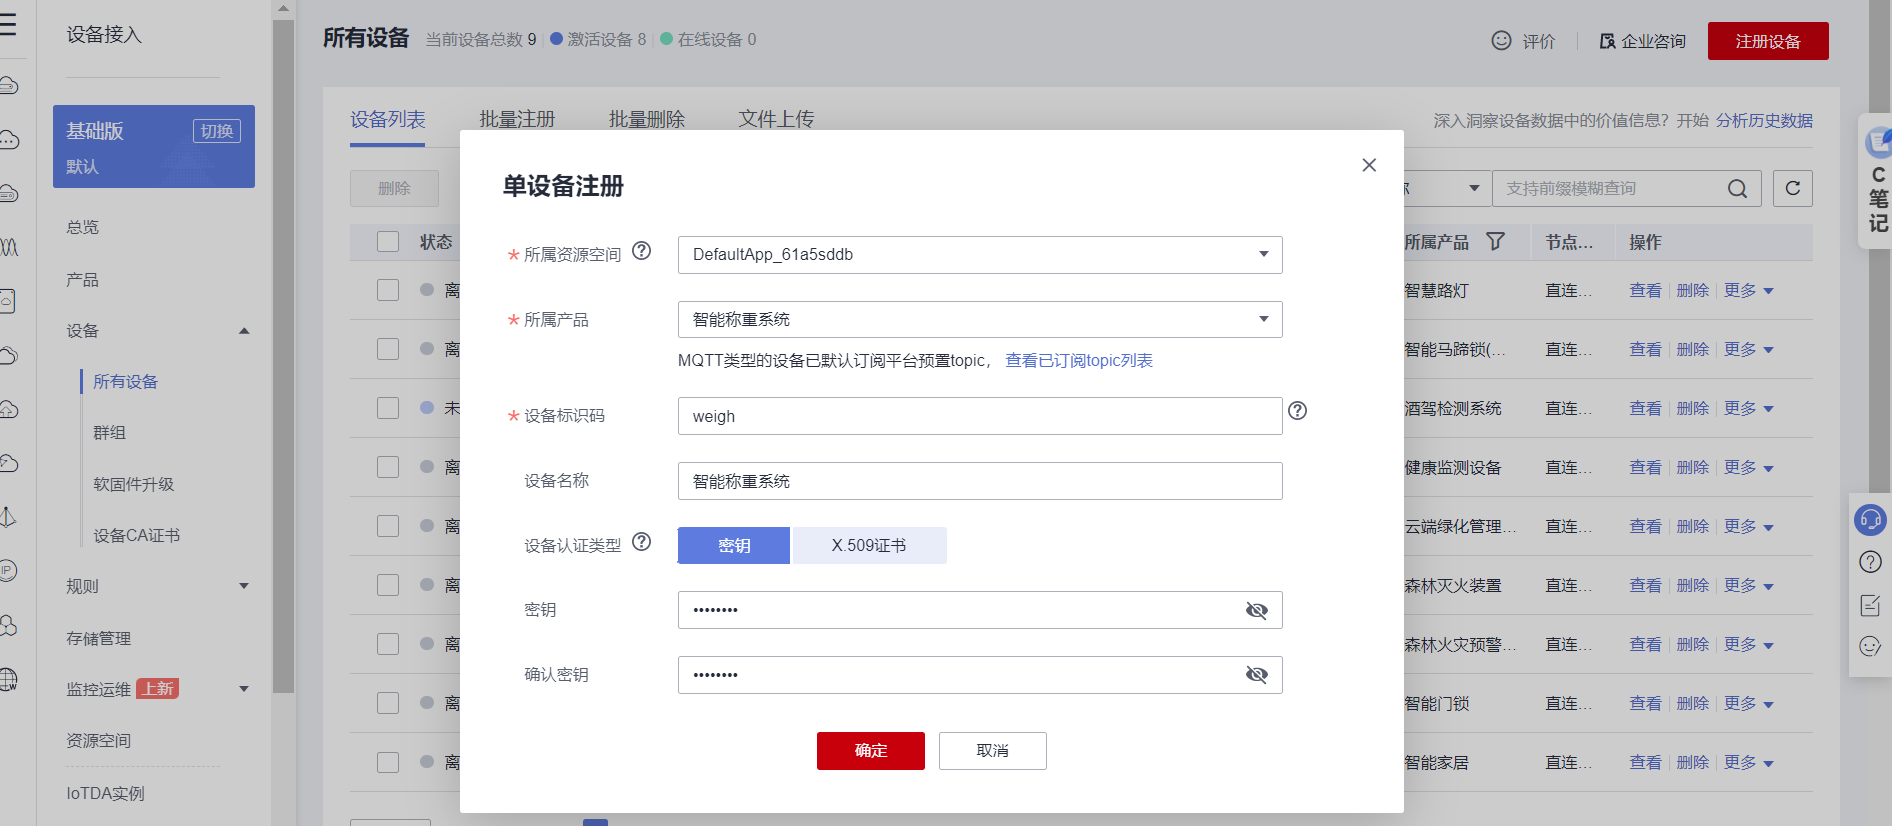
Task: Toggle the select-all checkbox in table header
Action: (x=388, y=241)
